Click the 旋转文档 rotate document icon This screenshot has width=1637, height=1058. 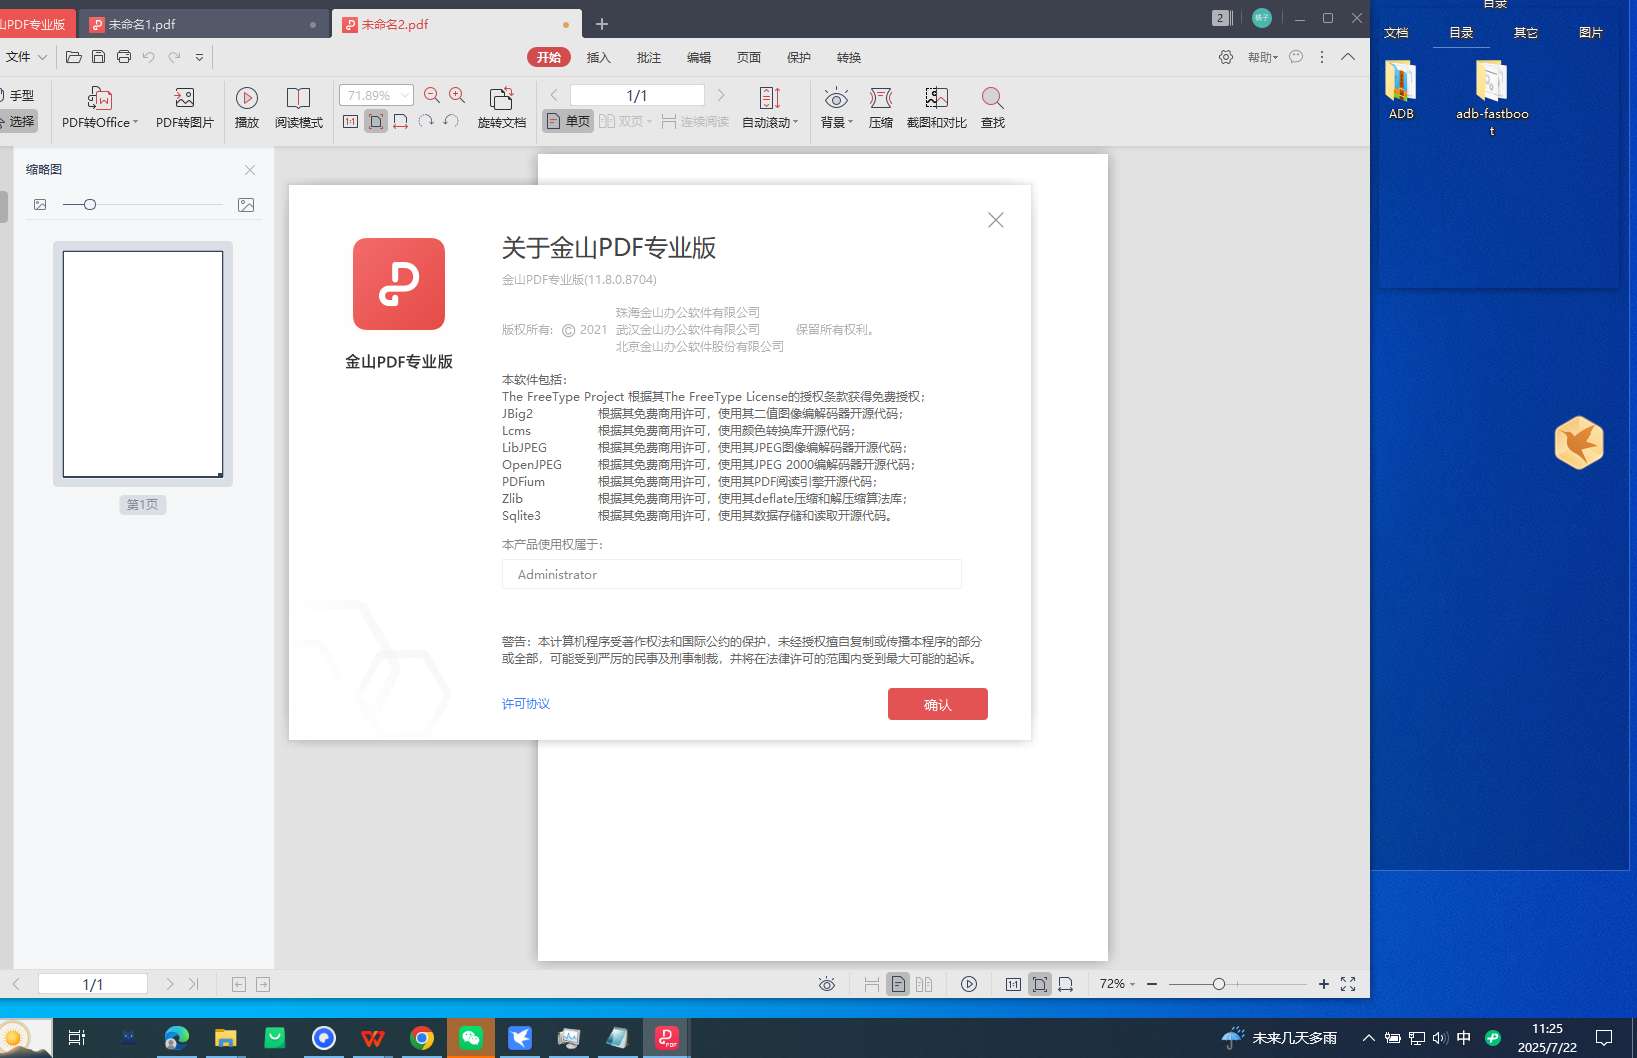click(501, 98)
